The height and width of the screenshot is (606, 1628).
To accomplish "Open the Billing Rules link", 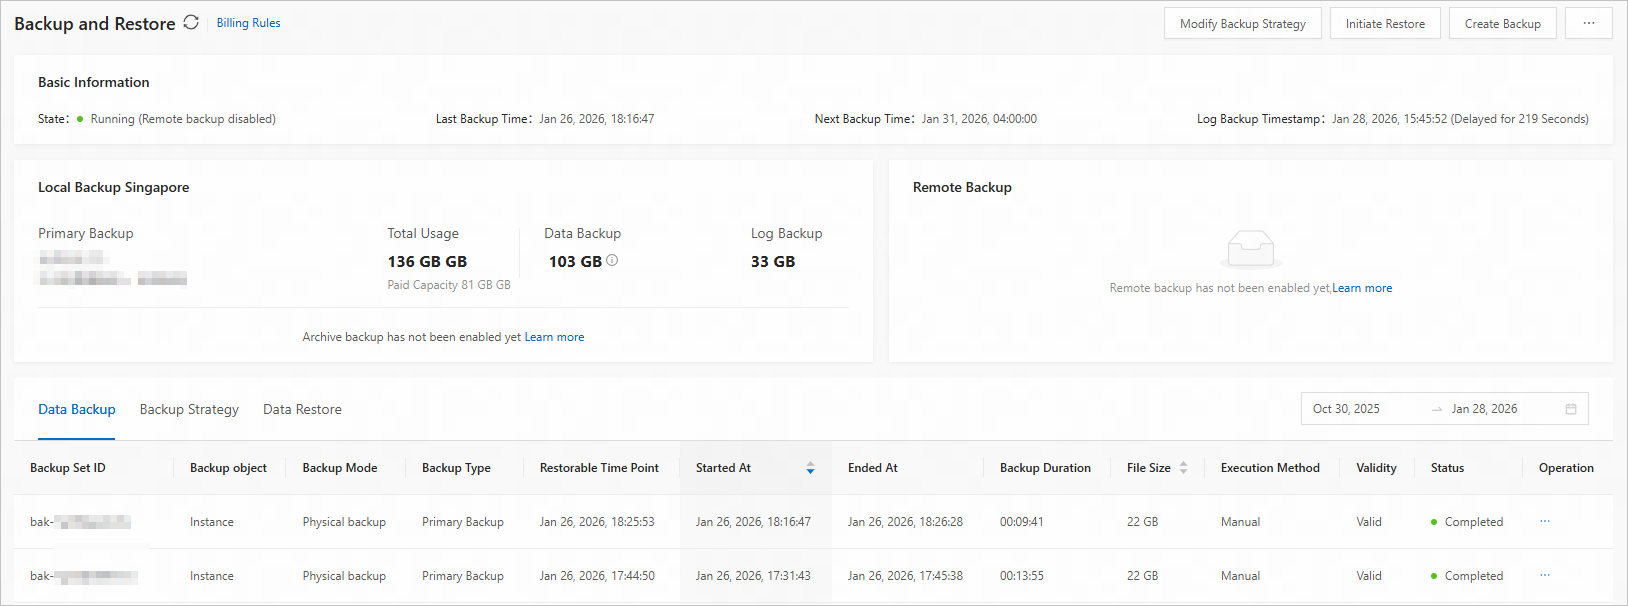I will (x=248, y=23).
